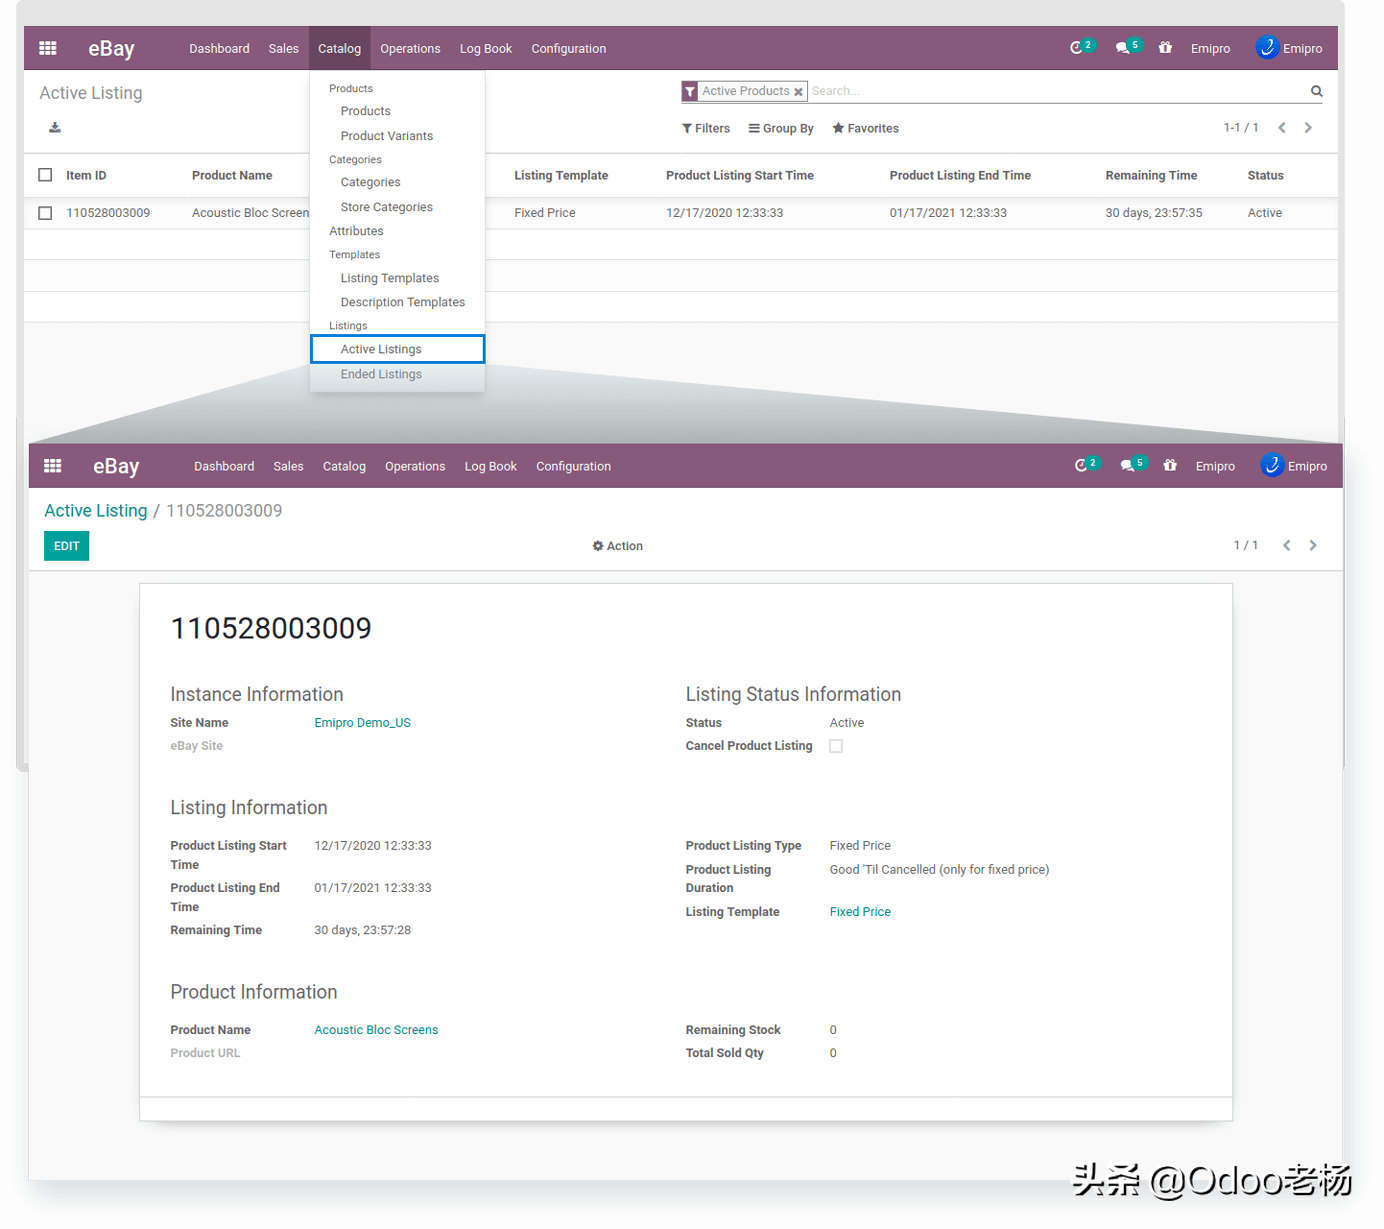1384x1229 pixels.
Task: Sort by Status column header
Action: coord(1265,175)
